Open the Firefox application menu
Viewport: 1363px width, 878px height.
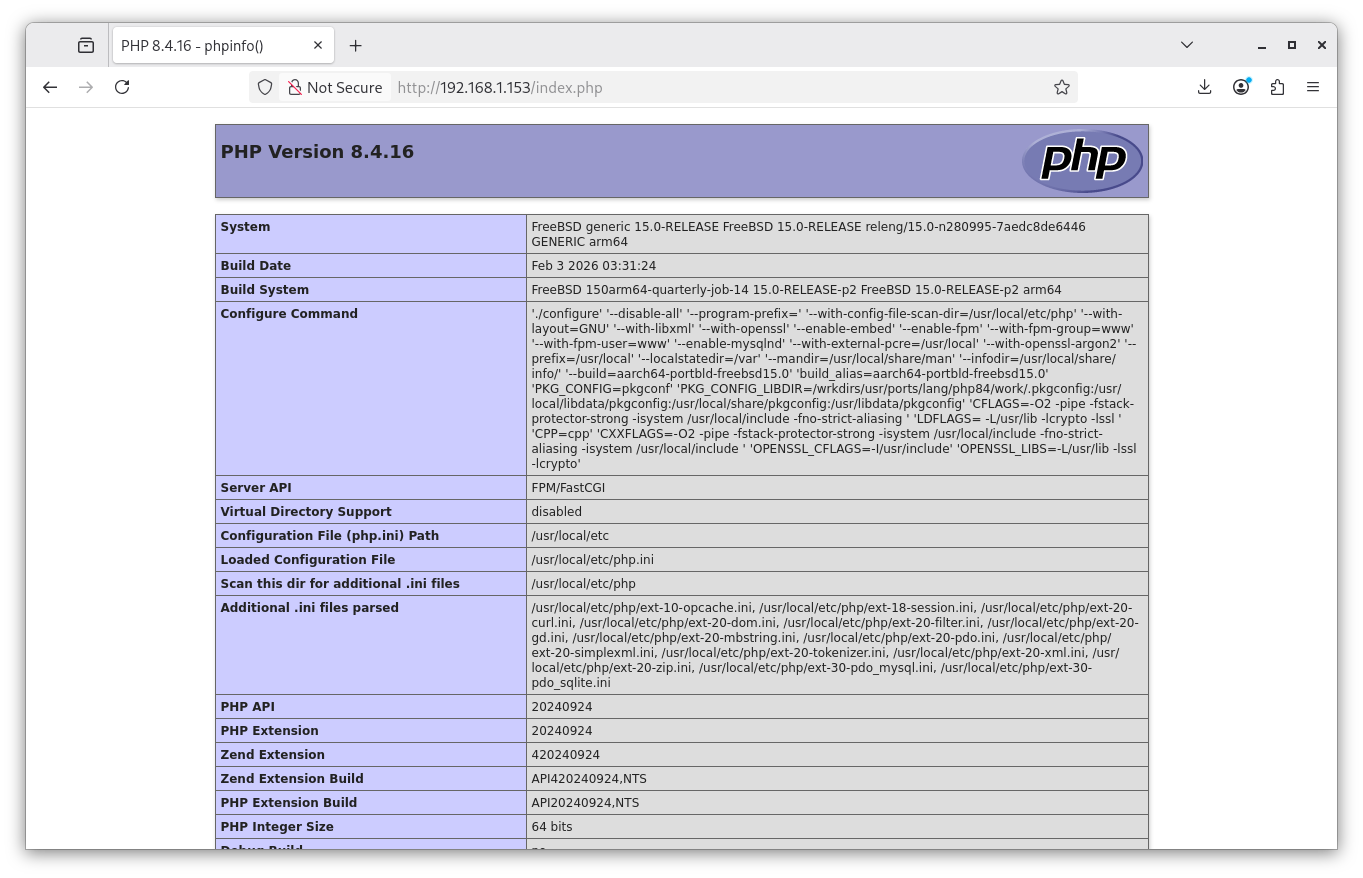[x=1313, y=87]
